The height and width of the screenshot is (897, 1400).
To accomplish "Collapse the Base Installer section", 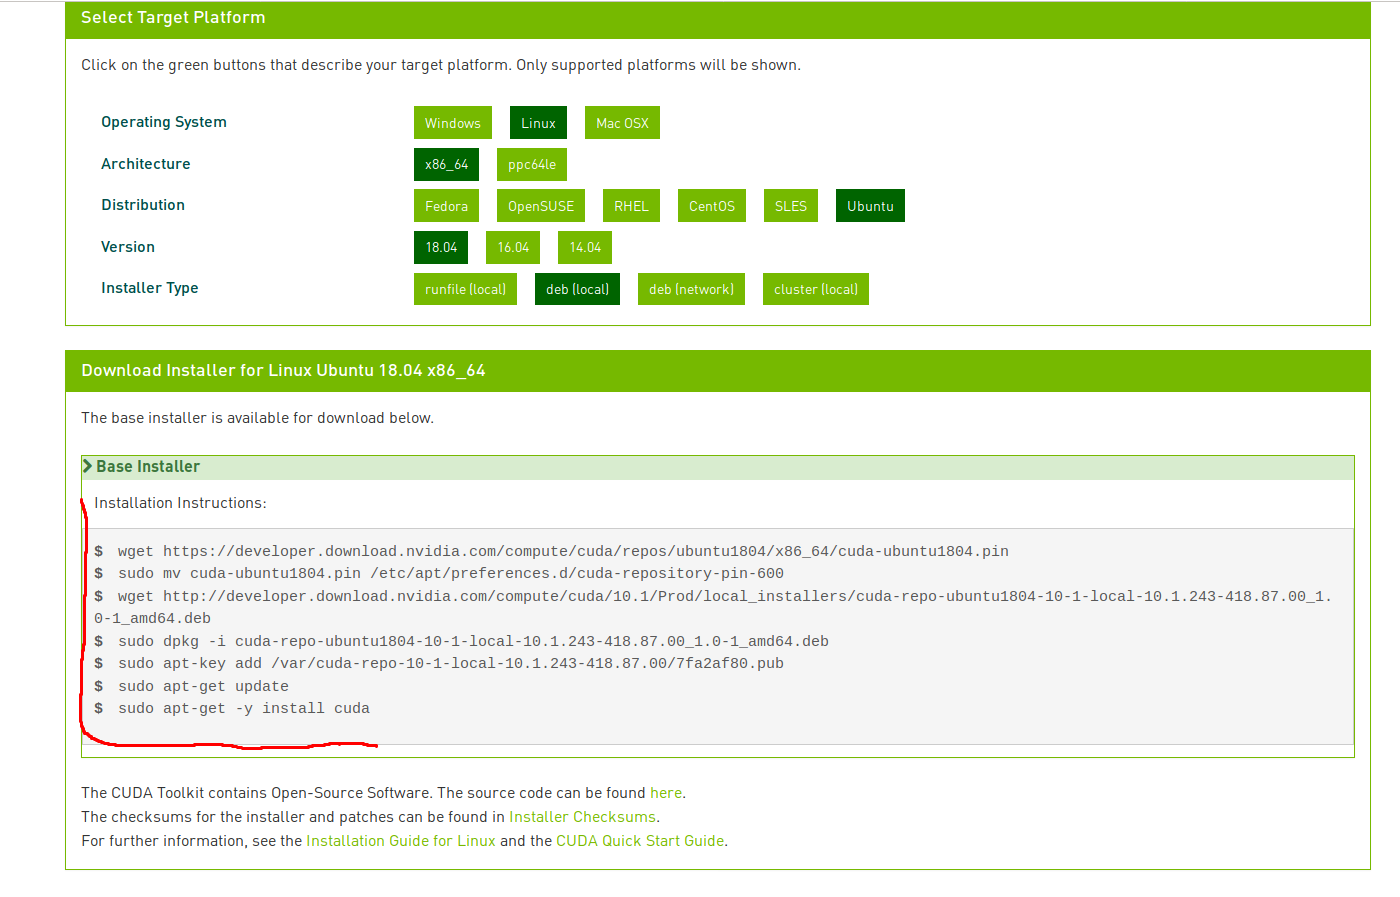I will click(717, 467).
